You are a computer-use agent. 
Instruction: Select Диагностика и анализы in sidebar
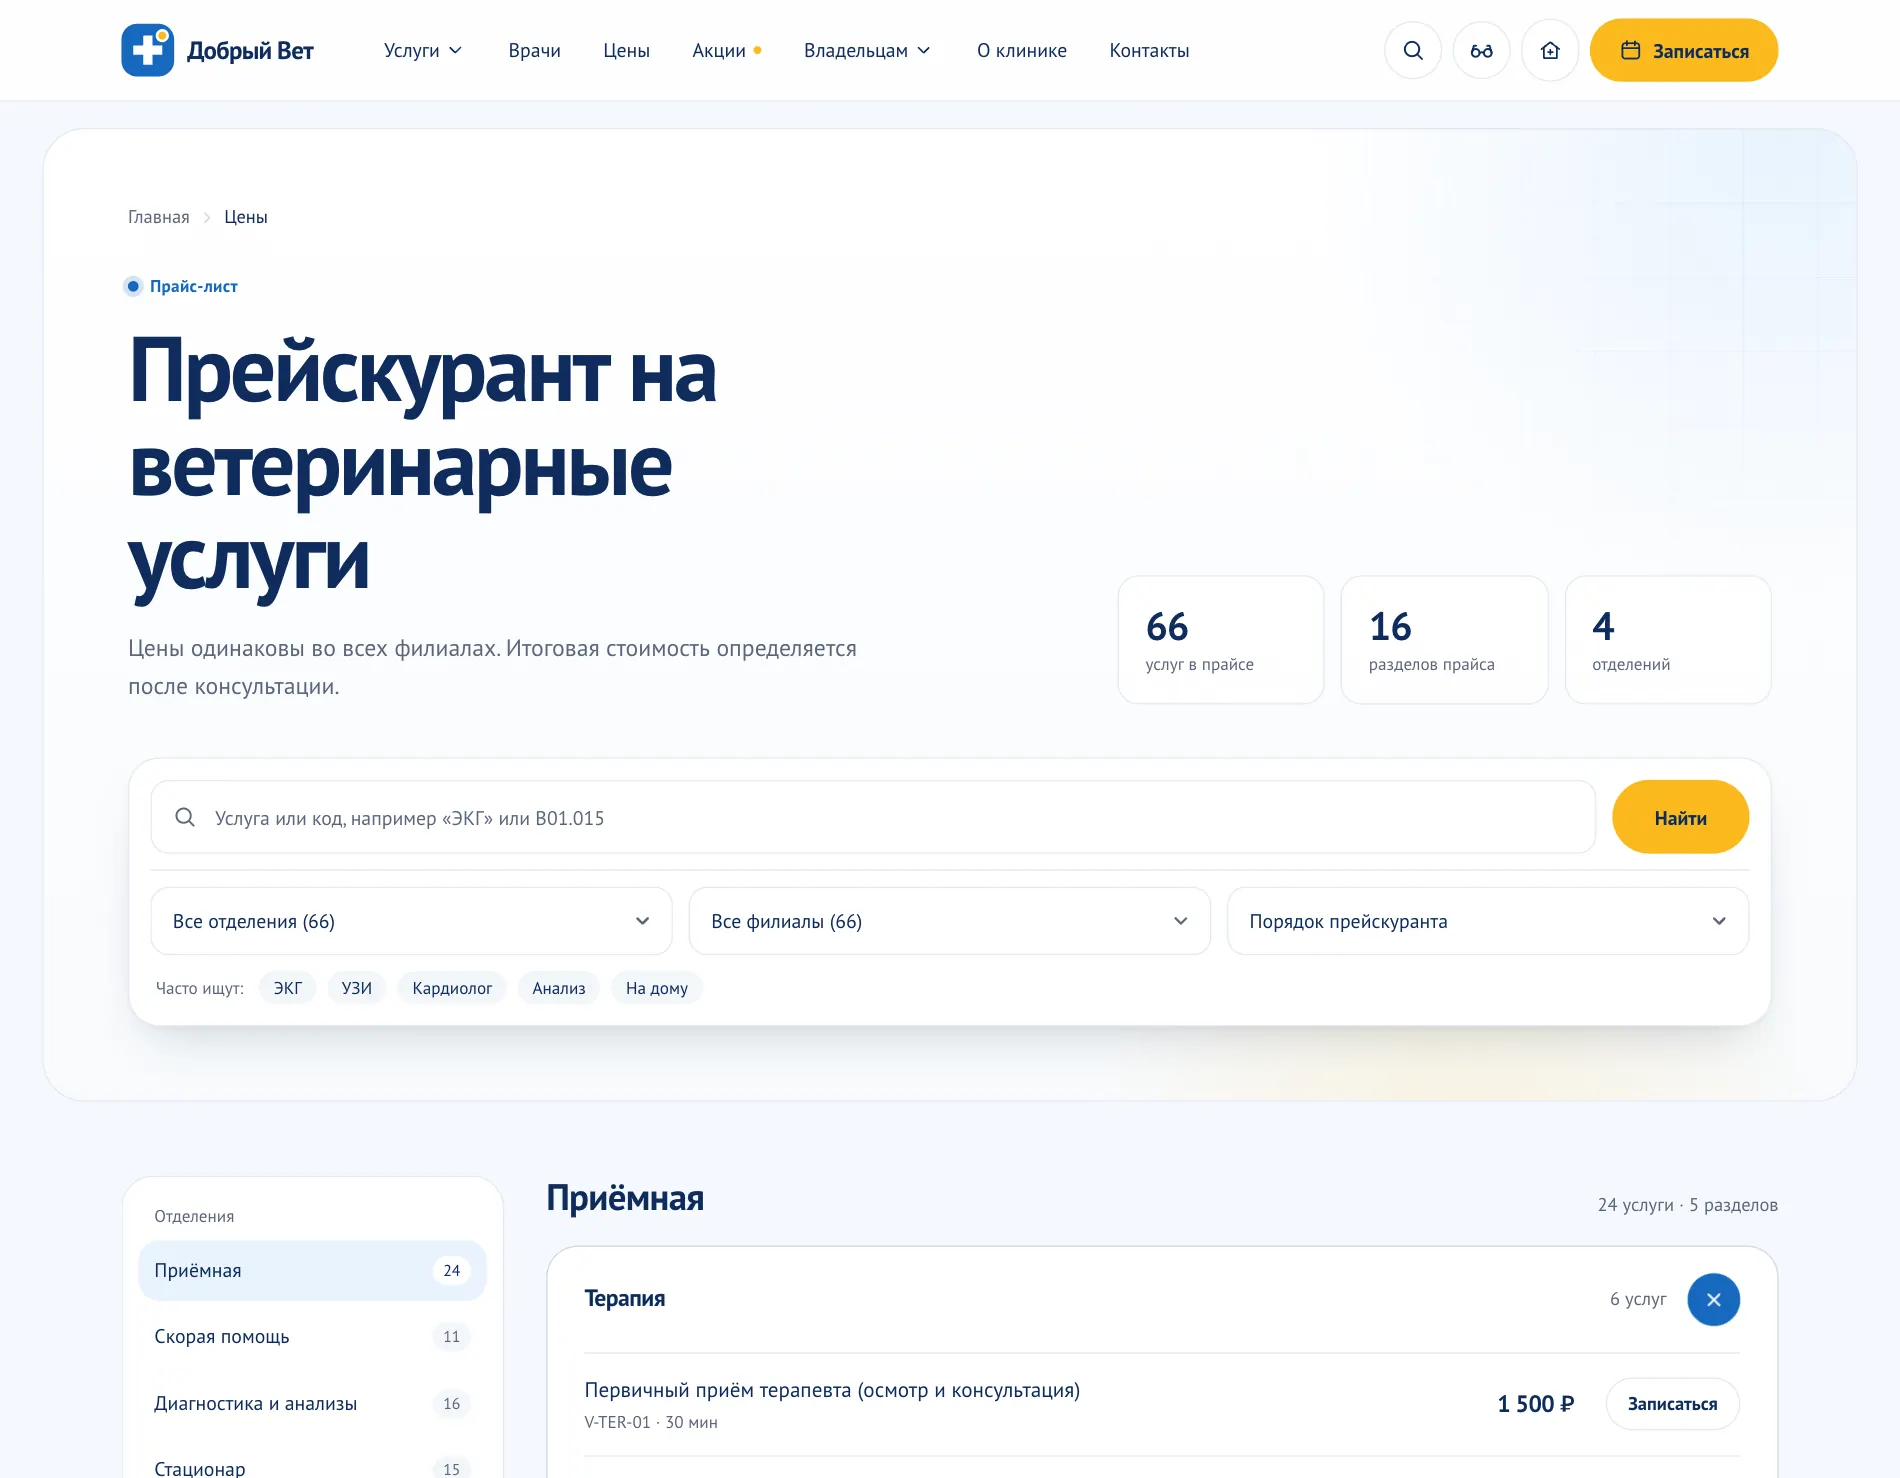pyautogui.click(x=312, y=1404)
